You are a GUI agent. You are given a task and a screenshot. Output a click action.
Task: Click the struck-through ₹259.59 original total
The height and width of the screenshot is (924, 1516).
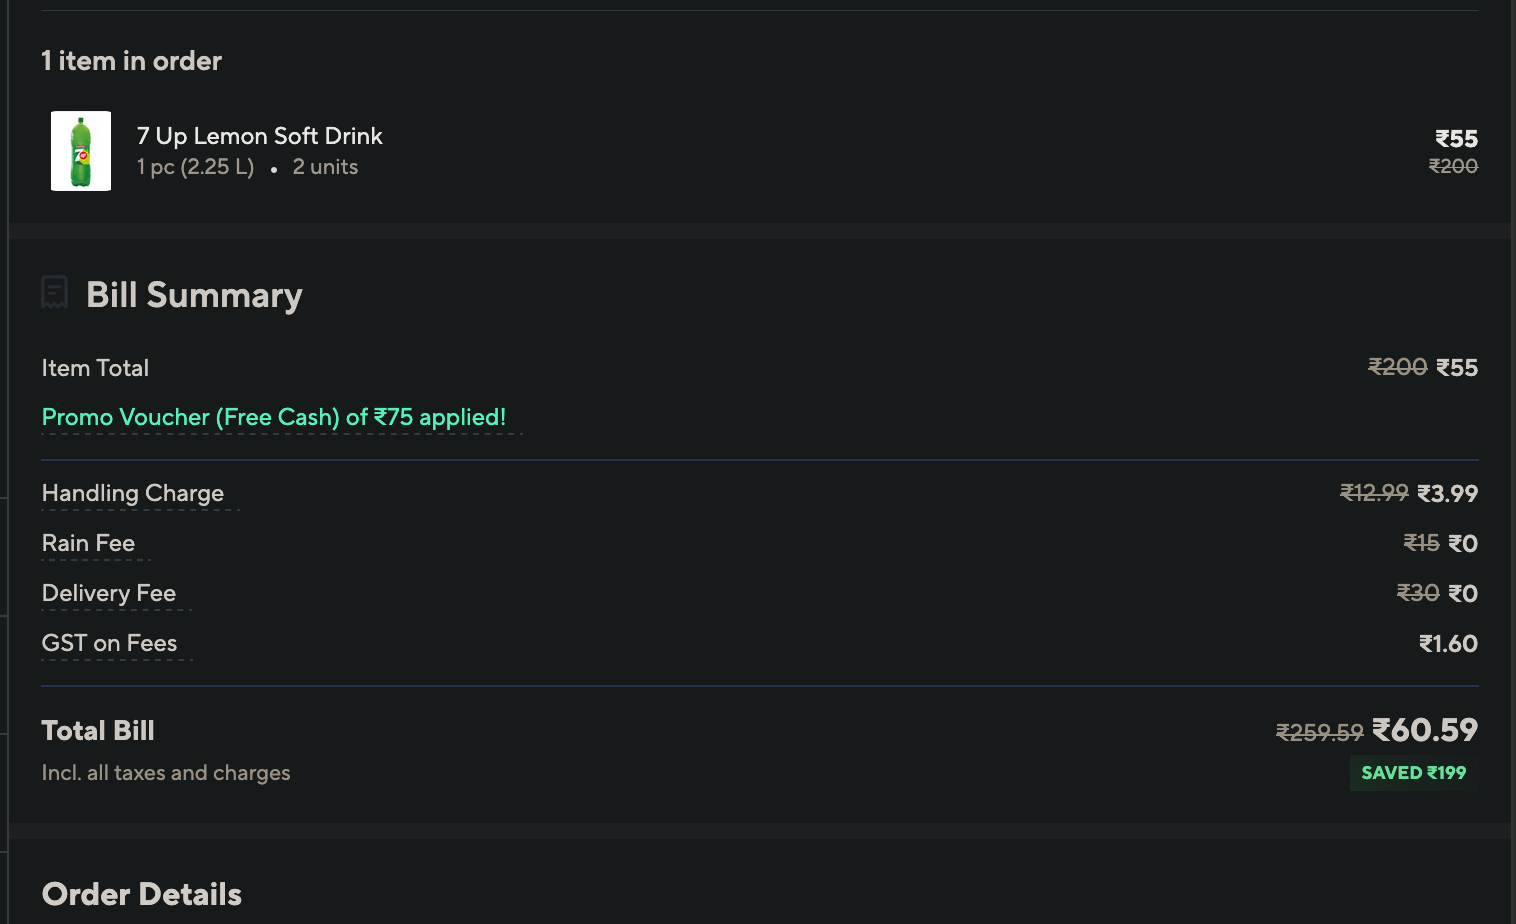coord(1319,733)
